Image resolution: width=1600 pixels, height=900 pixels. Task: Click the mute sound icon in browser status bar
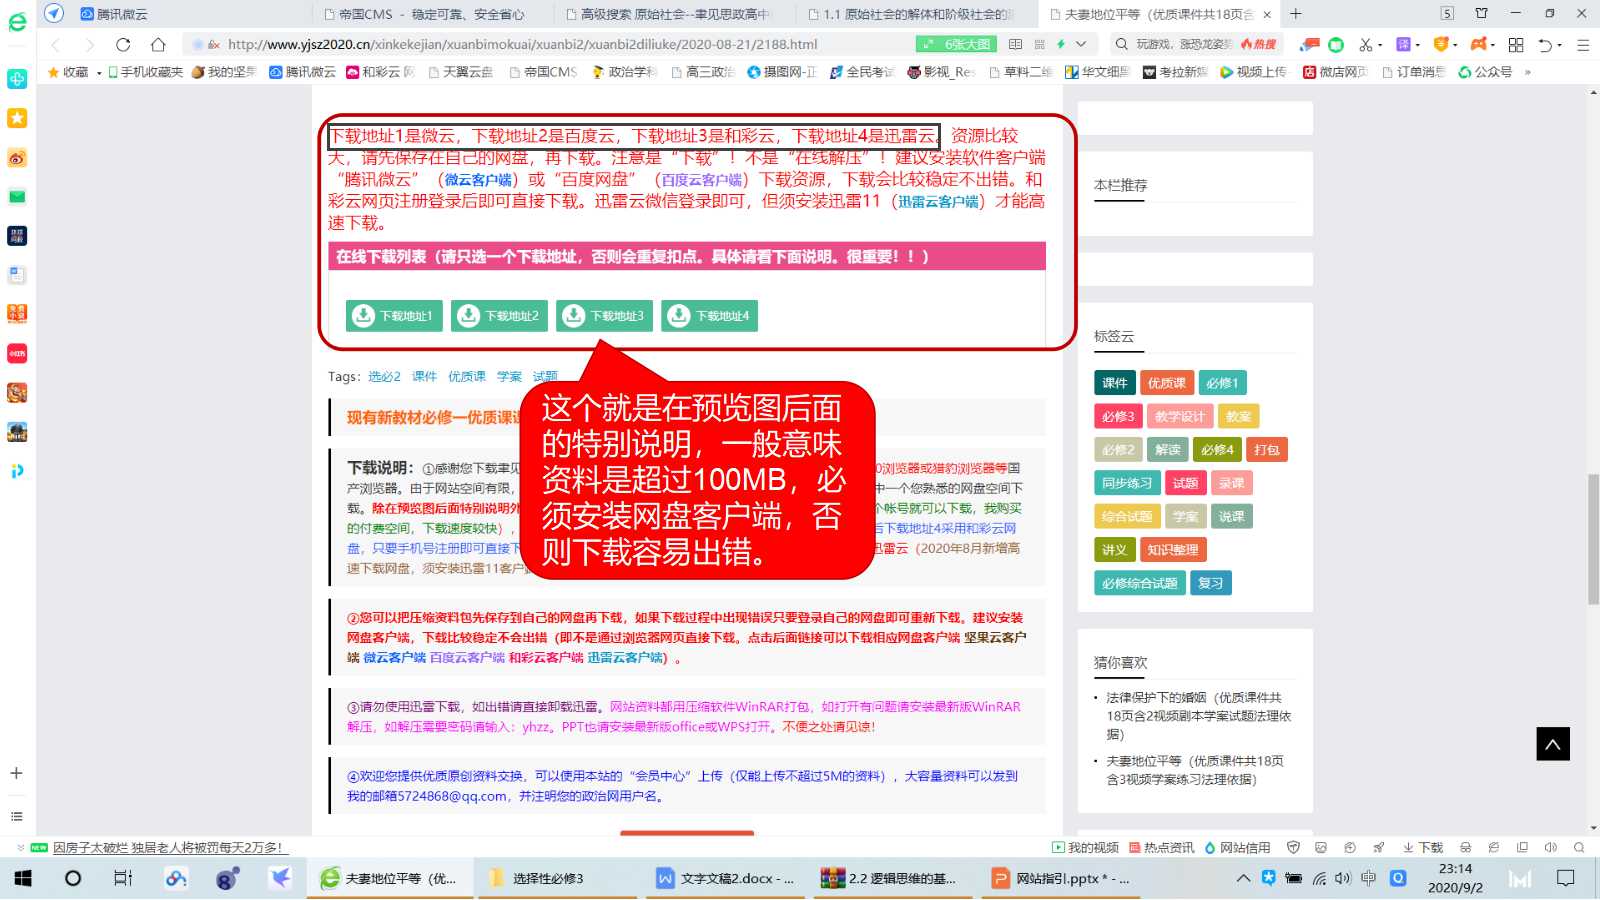(x=1551, y=847)
